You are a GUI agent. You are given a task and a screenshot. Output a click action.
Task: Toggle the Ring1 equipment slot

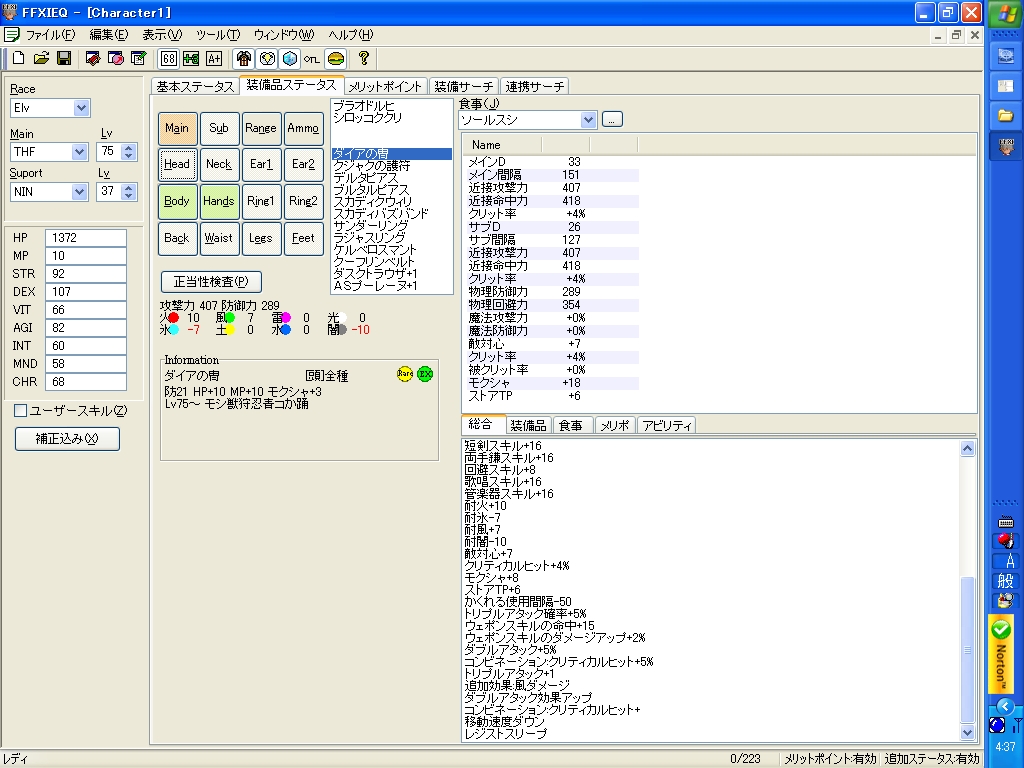coord(261,201)
